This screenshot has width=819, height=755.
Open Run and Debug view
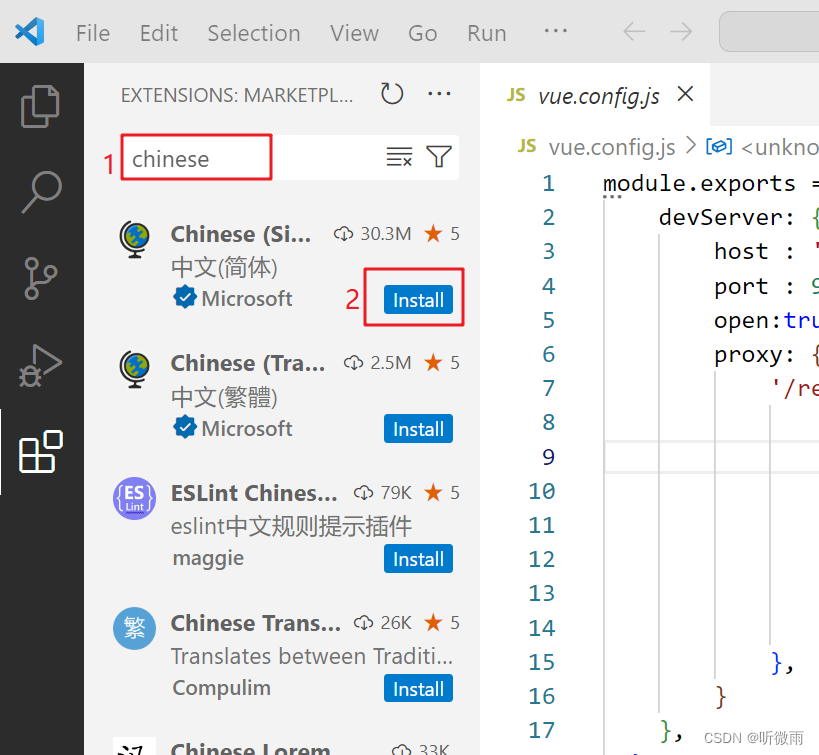(40, 365)
